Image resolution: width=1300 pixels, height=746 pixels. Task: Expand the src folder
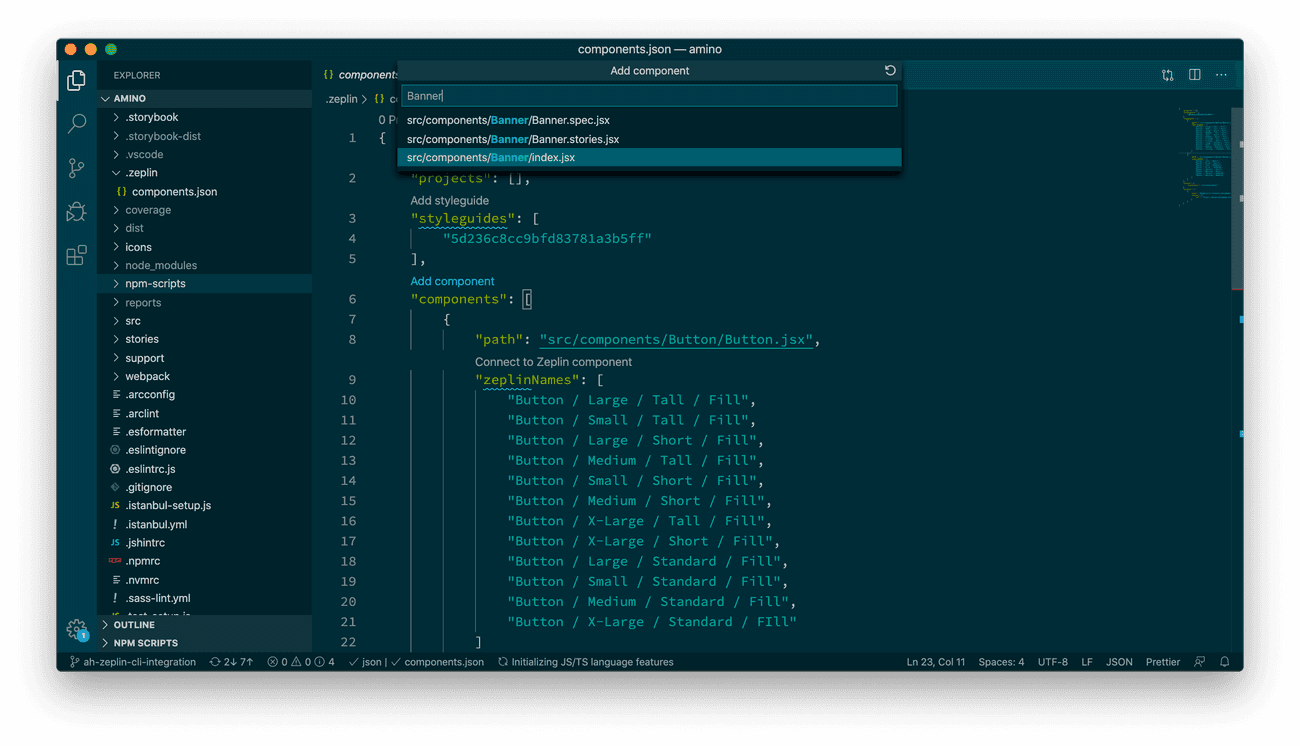133,321
